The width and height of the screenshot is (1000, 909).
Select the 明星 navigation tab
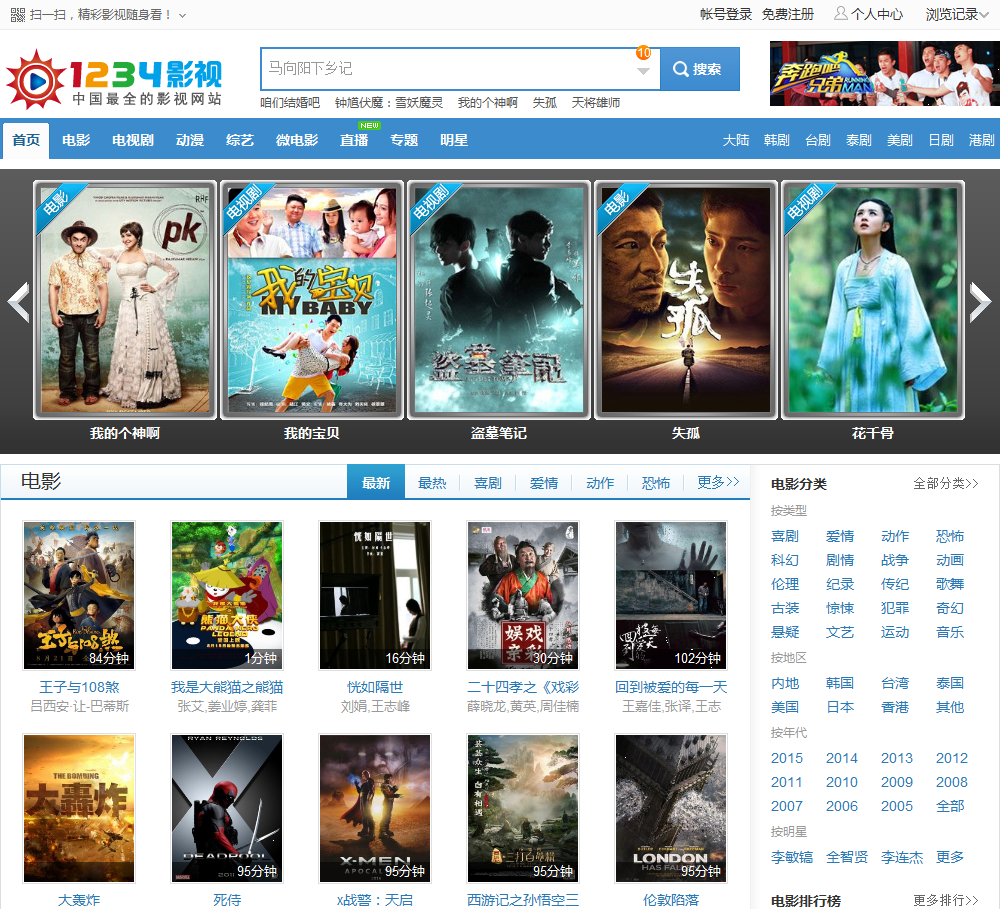[453, 140]
